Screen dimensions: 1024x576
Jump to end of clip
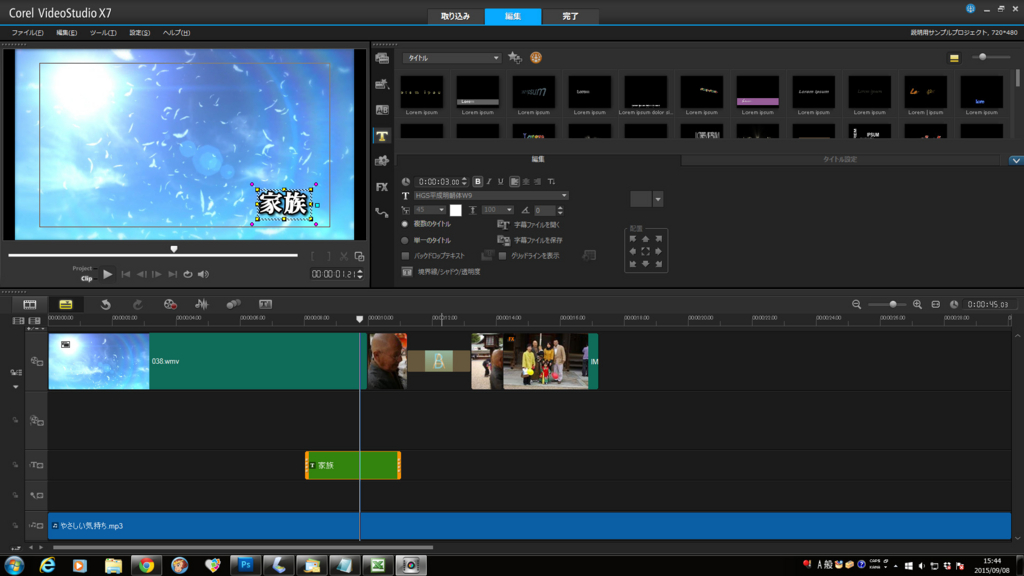tap(172, 274)
